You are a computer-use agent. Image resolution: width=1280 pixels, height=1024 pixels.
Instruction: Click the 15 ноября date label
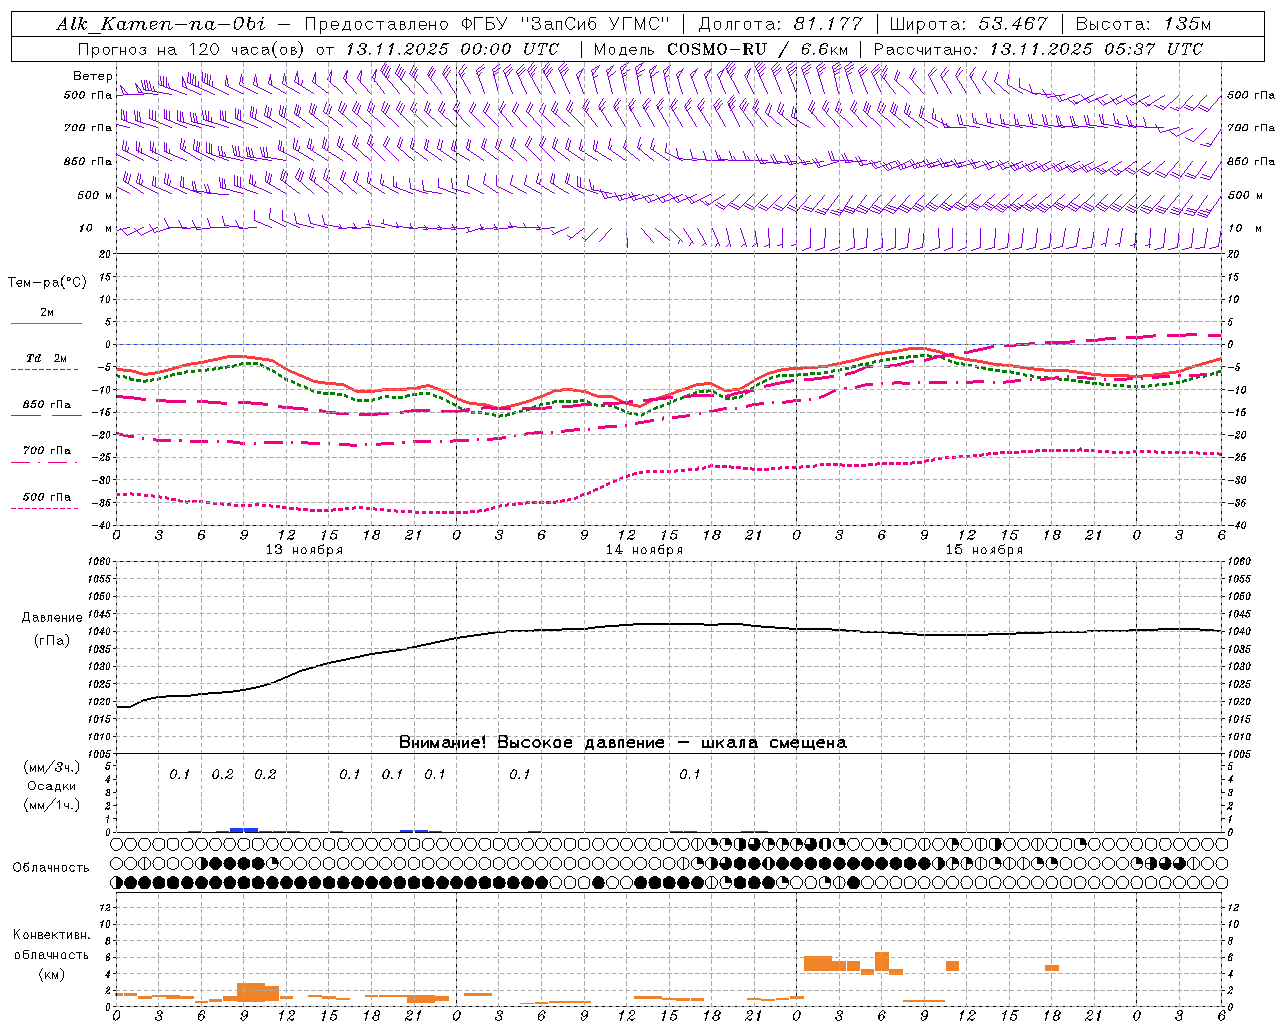coord(984,550)
